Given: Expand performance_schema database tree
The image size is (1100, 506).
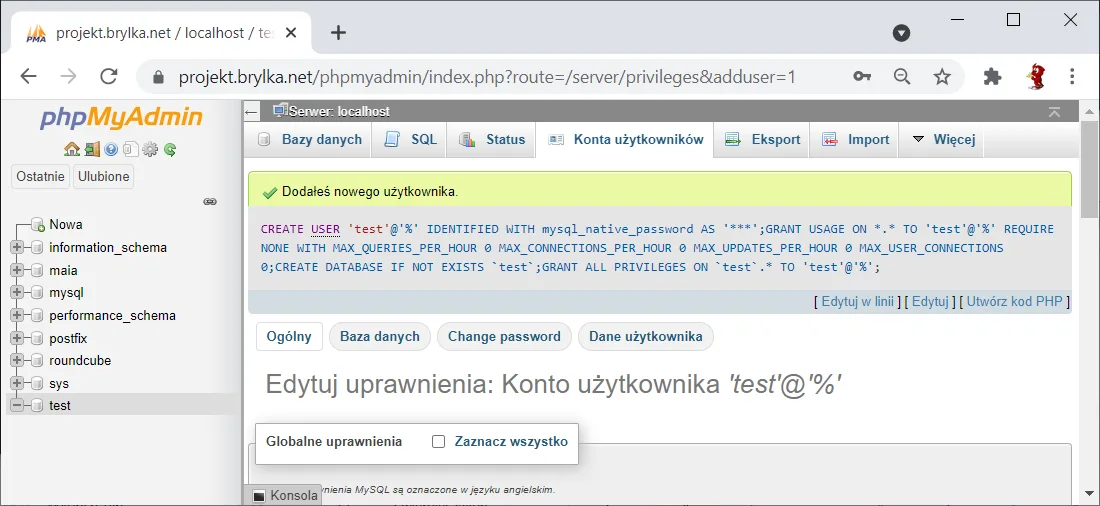Looking at the screenshot, I should 17,316.
